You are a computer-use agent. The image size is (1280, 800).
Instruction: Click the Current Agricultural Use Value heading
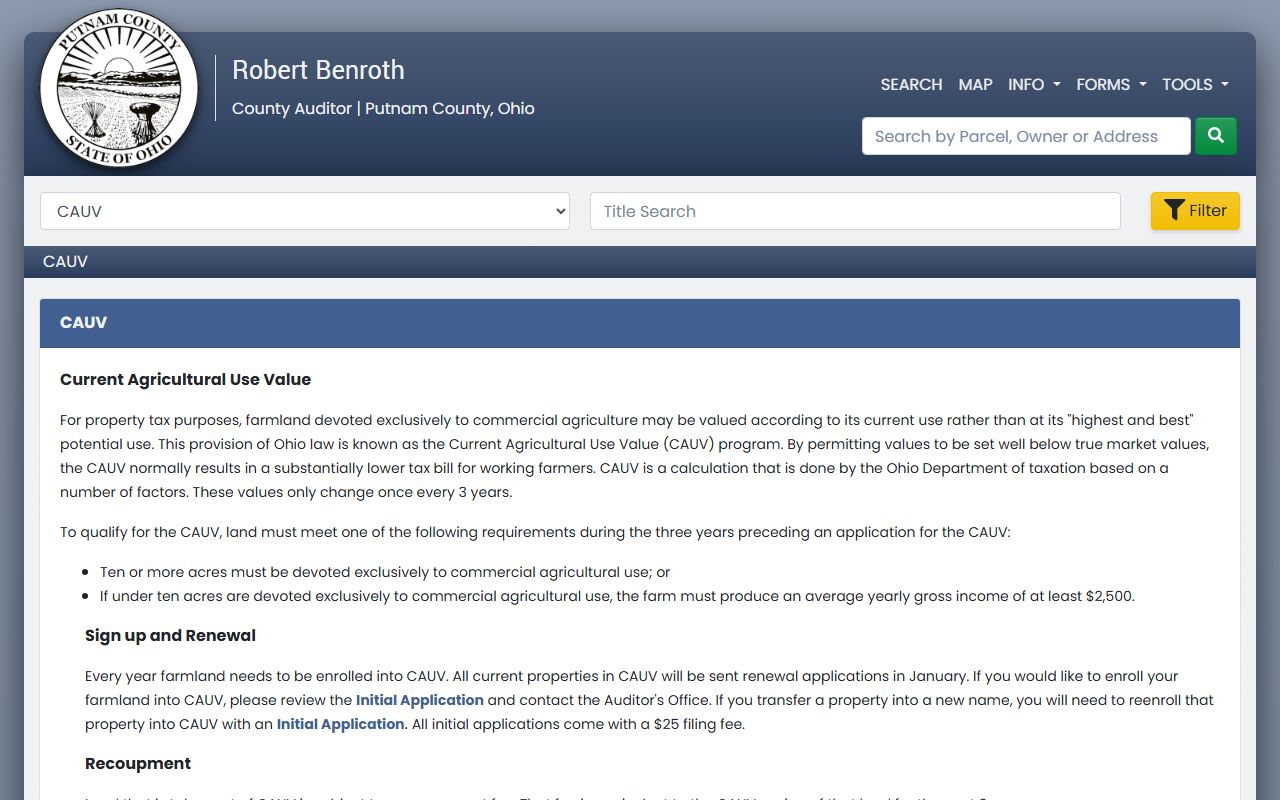185,380
